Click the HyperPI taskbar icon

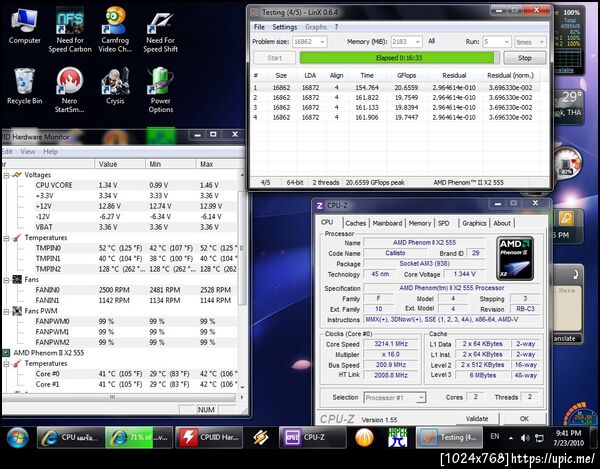pos(398,437)
